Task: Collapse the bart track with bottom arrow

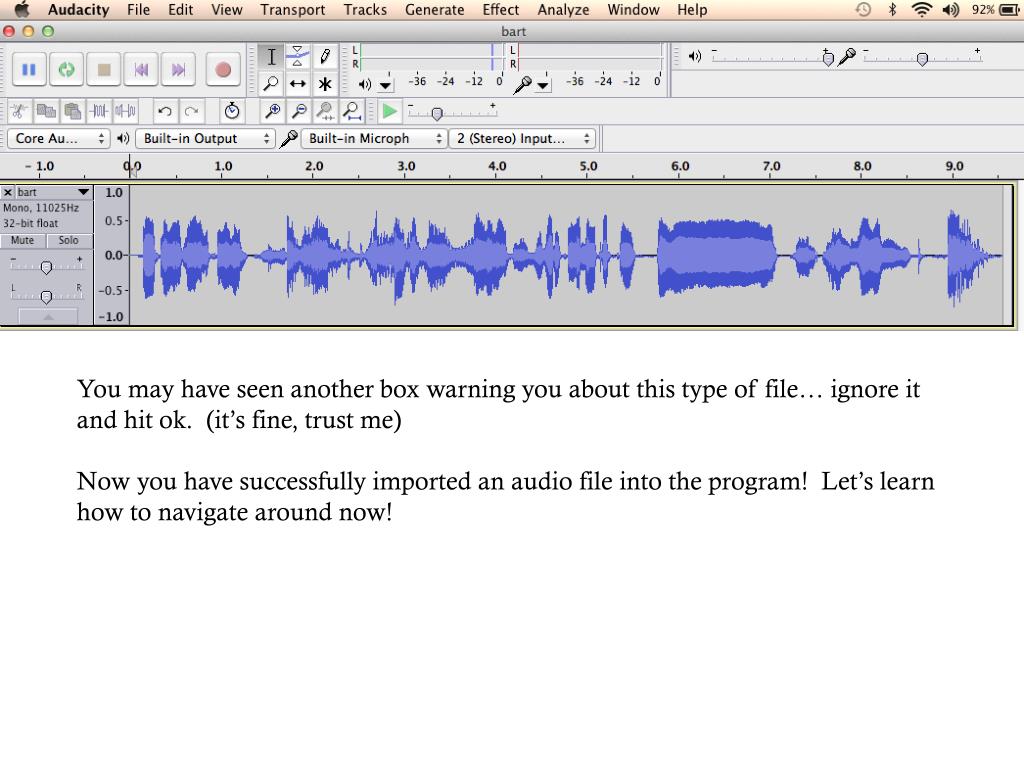Action: coord(48,317)
